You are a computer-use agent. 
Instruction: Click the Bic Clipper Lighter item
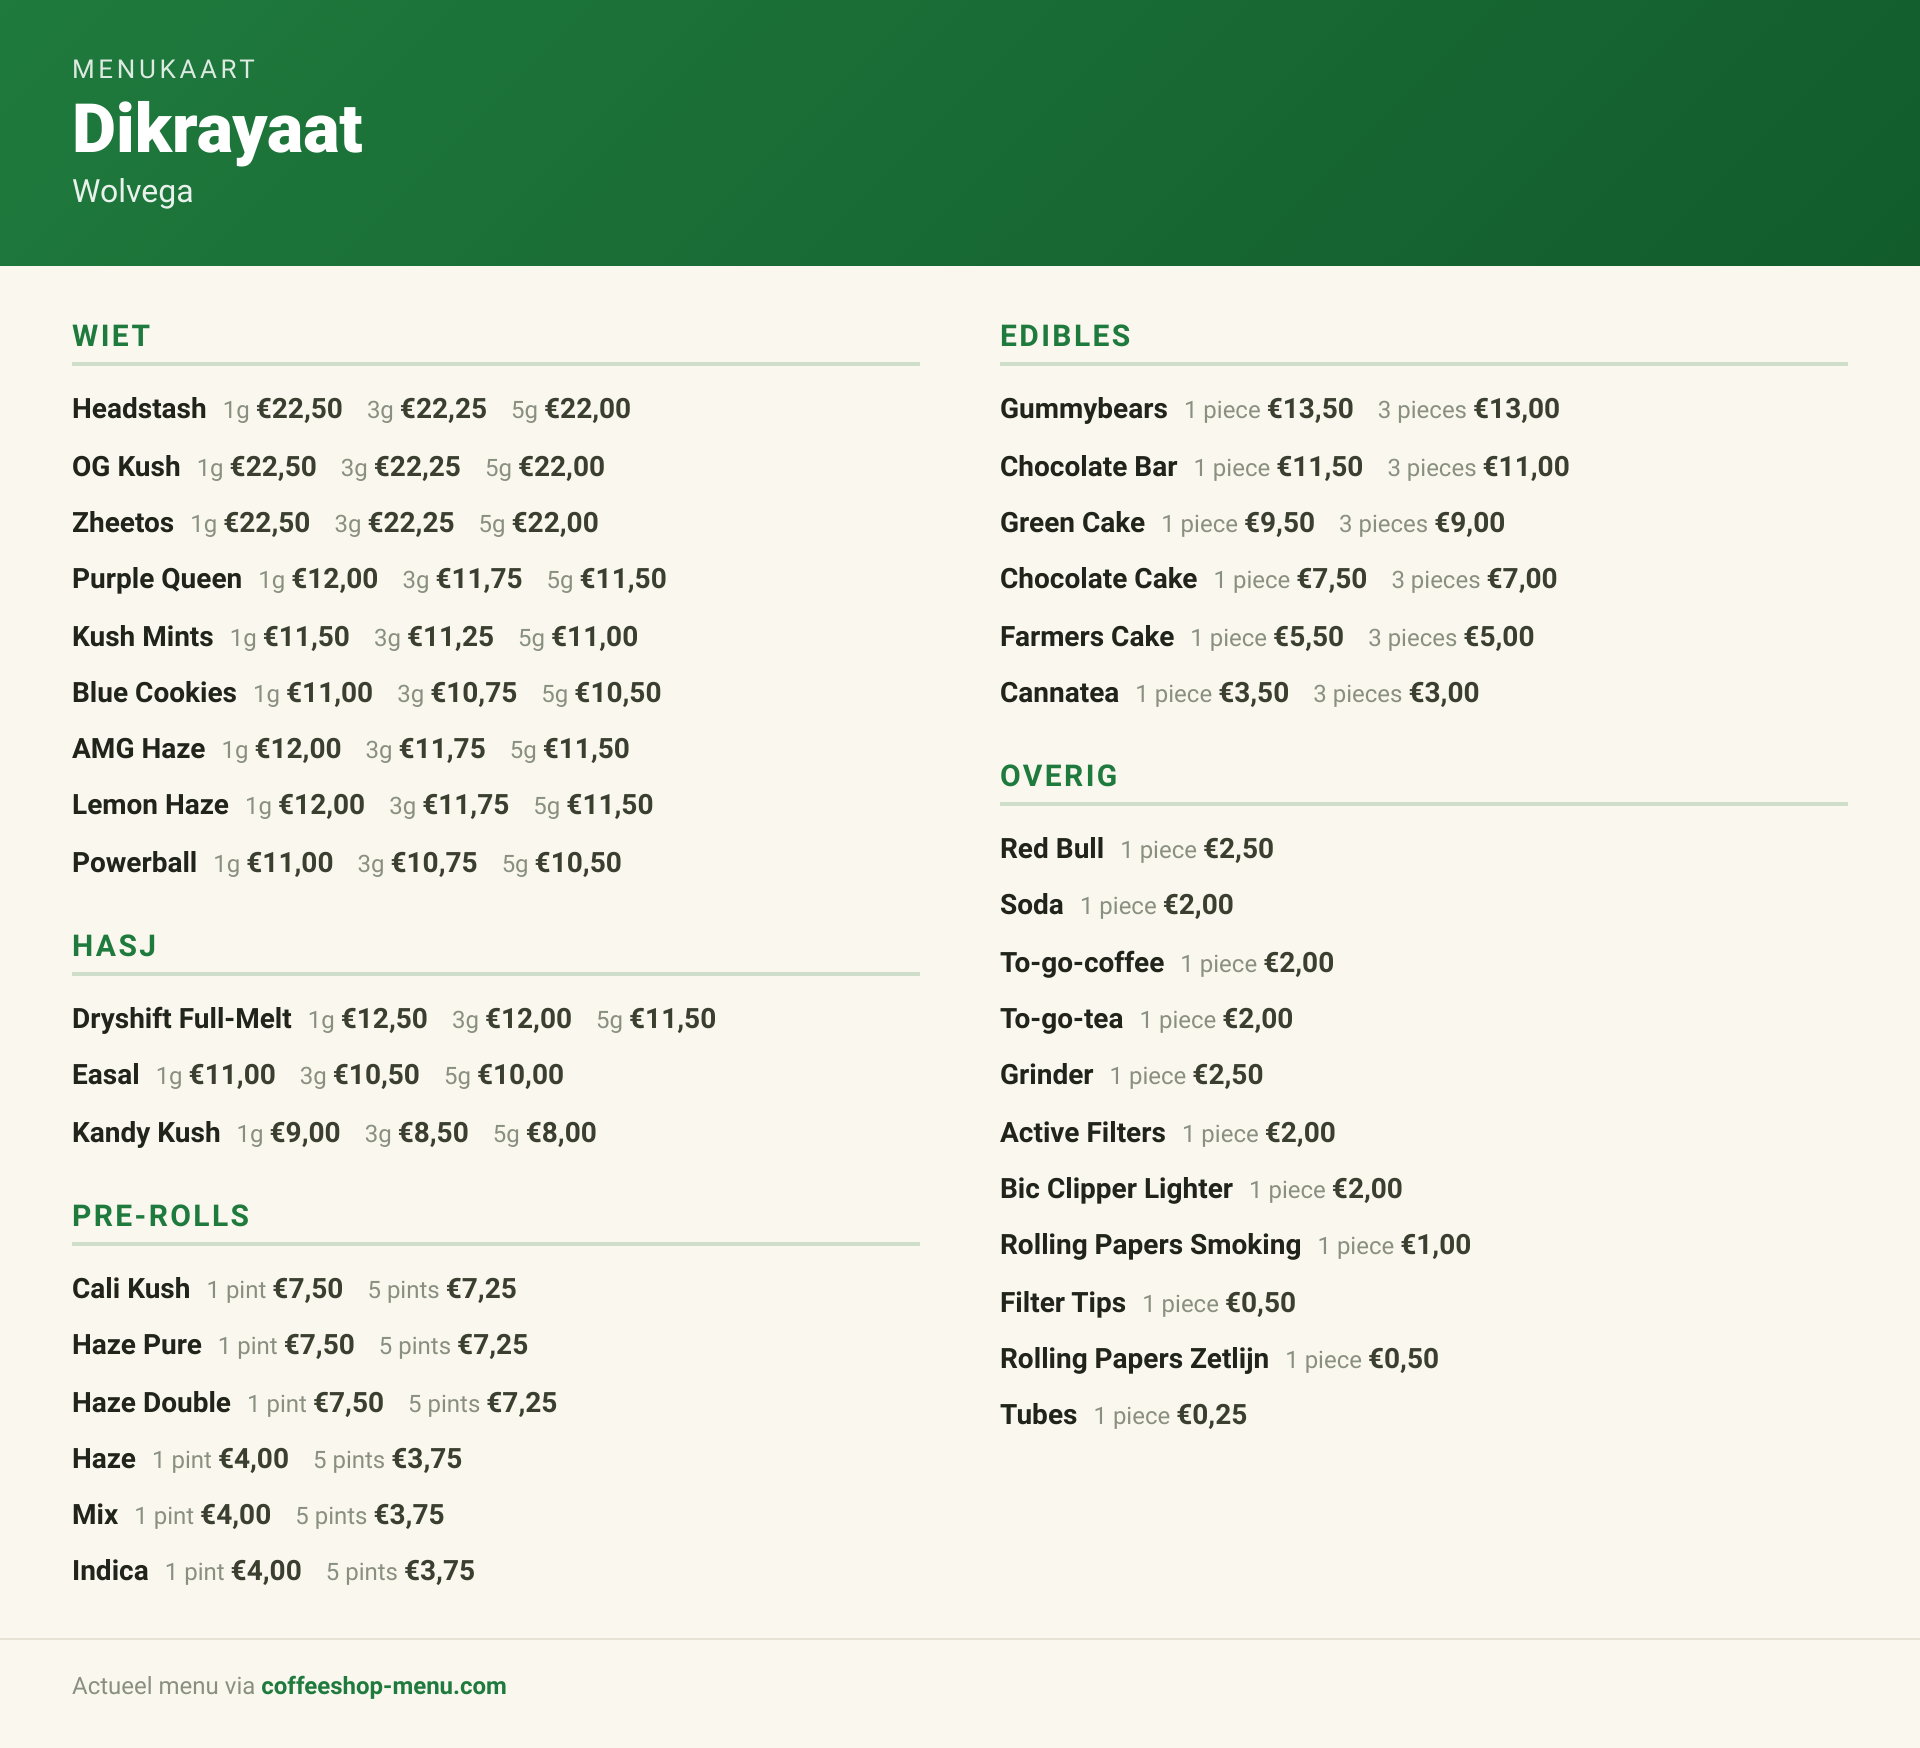pos(1116,1189)
